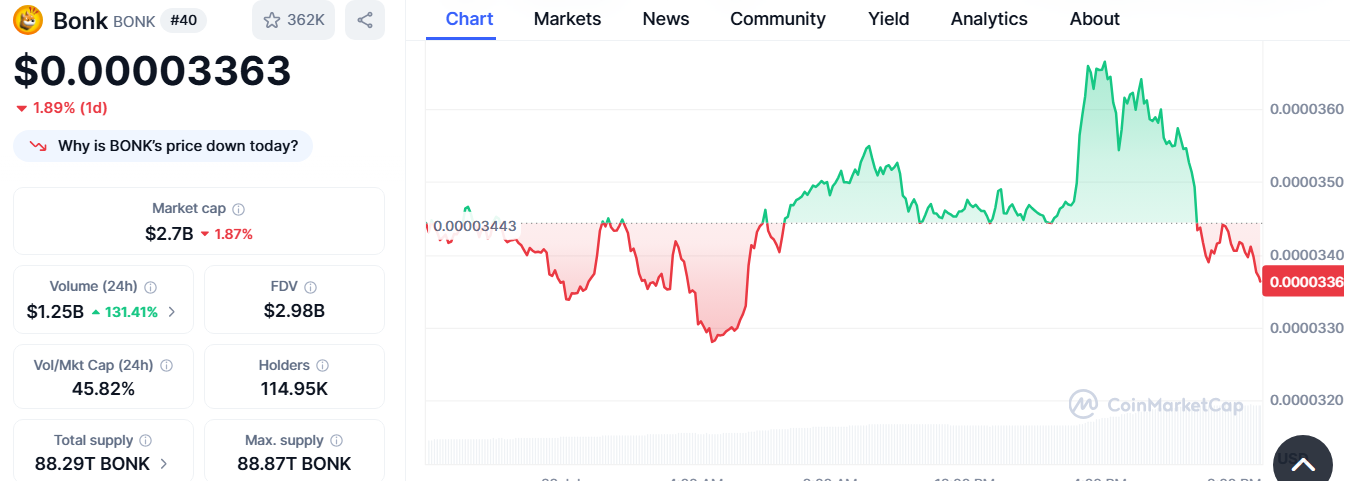Switch to the Chart tab
The width and height of the screenshot is (1350, 481).
coord(469,19)
